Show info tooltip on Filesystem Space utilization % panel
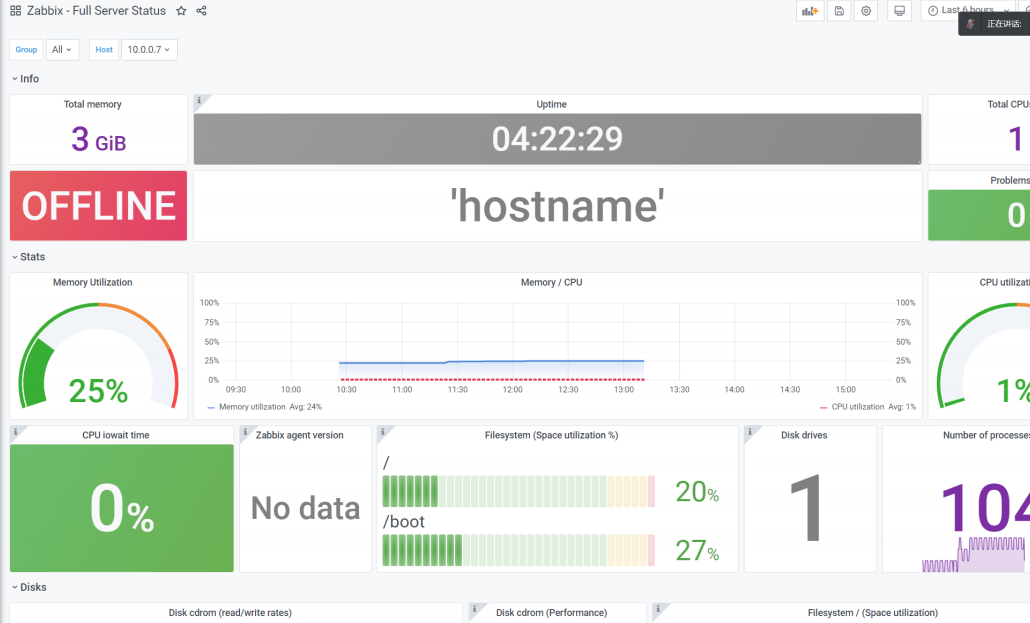The height and width of the screenshot is (623, 1030). click(x=383, y=432)
